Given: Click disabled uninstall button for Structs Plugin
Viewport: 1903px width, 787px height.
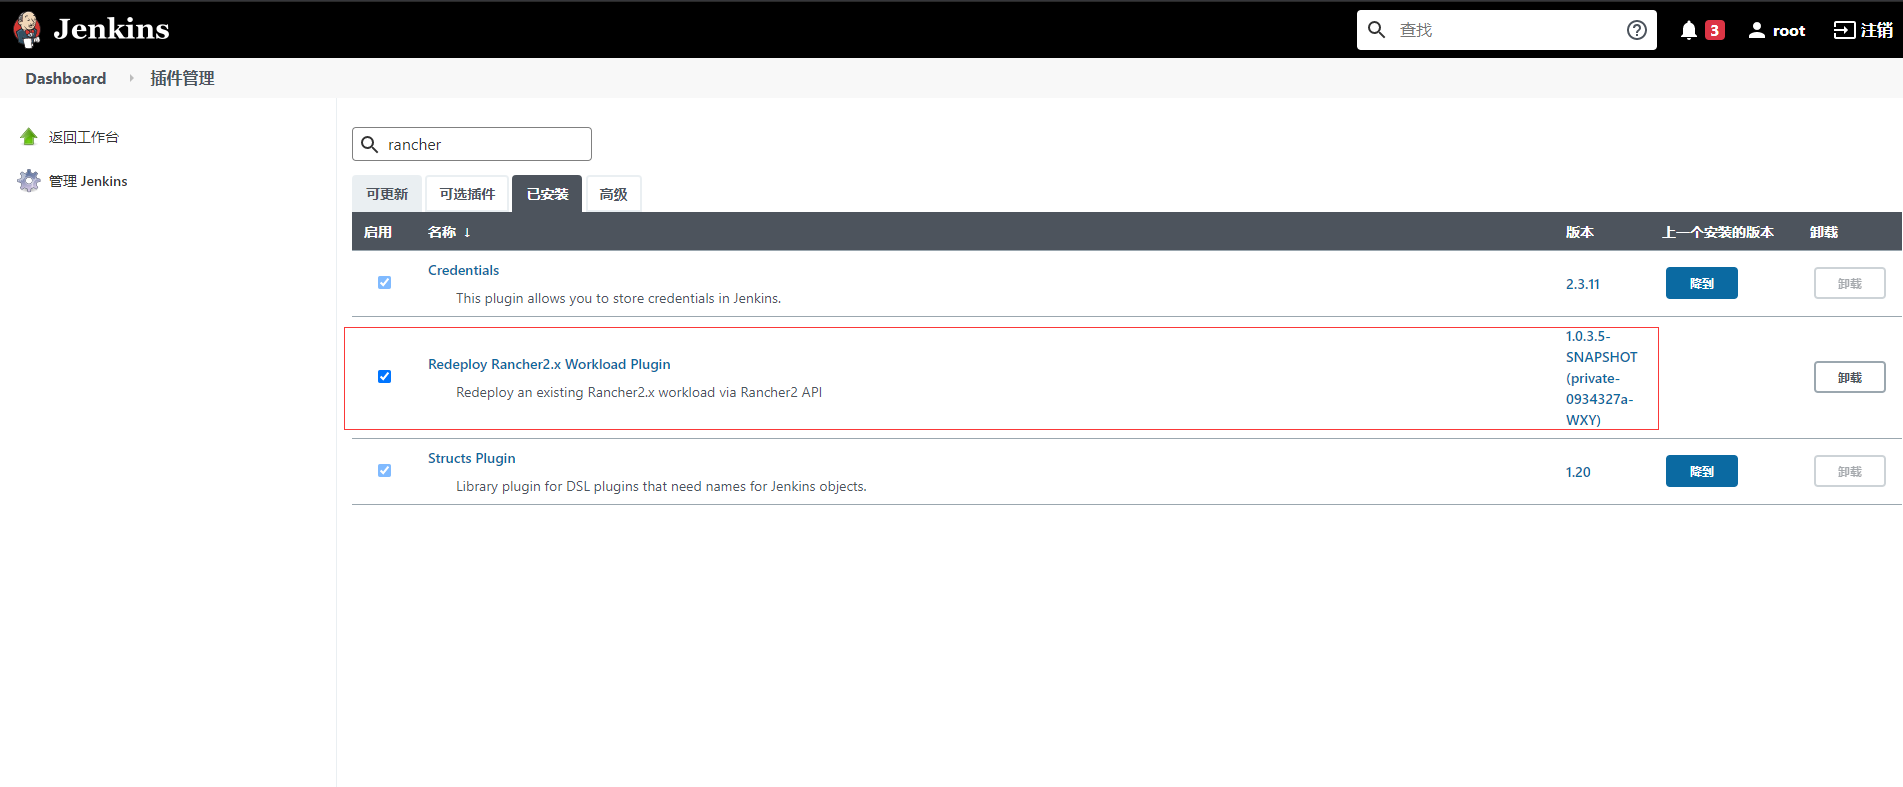Looking at the screenshot, I should pyautogui.click(x=1850, y=471).
